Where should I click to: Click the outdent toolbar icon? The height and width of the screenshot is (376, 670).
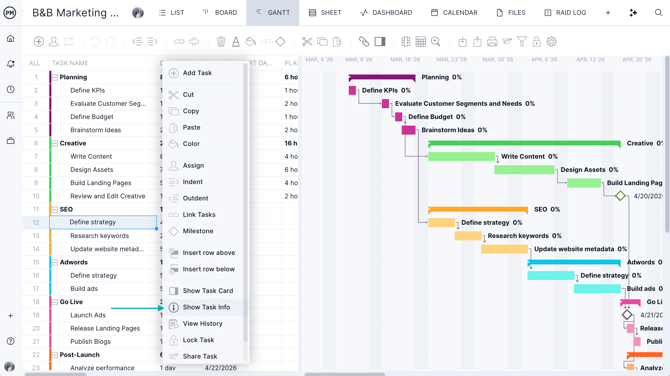point(137,41)
